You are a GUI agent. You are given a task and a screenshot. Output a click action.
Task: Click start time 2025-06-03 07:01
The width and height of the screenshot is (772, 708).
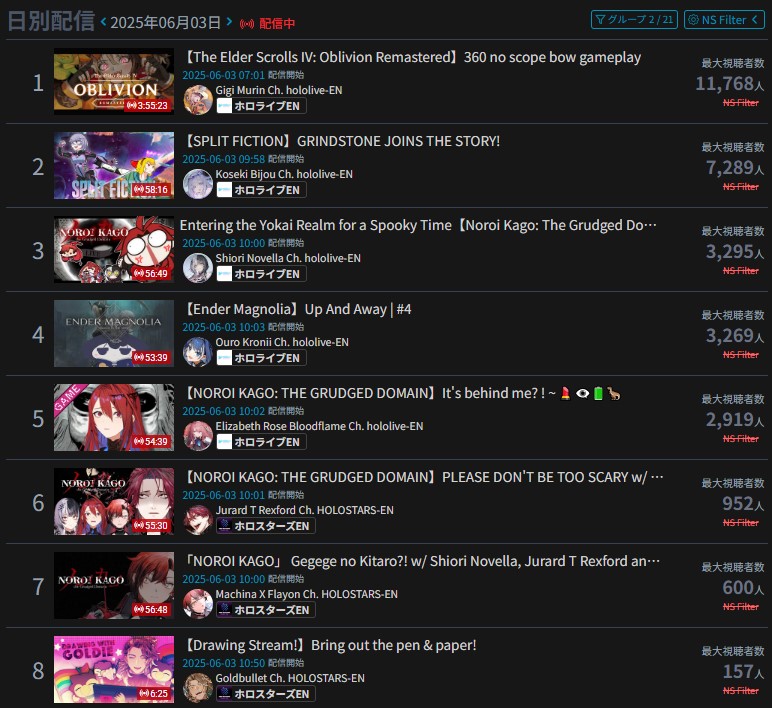pos(224,75)
